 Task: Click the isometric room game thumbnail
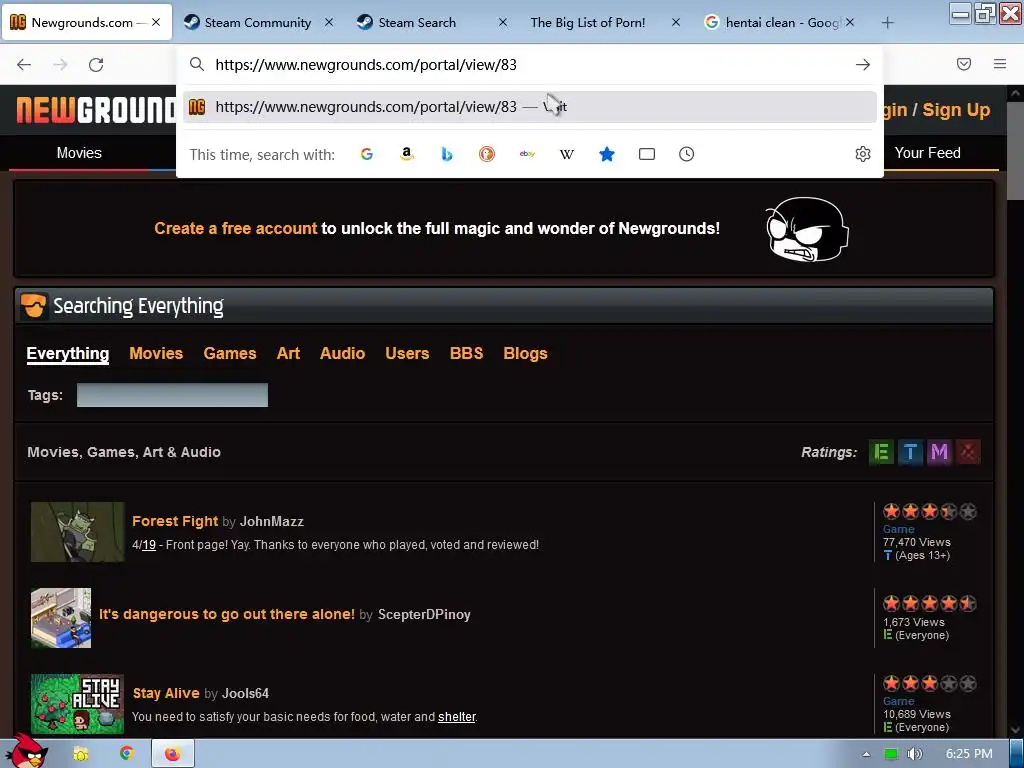[61, 618]
